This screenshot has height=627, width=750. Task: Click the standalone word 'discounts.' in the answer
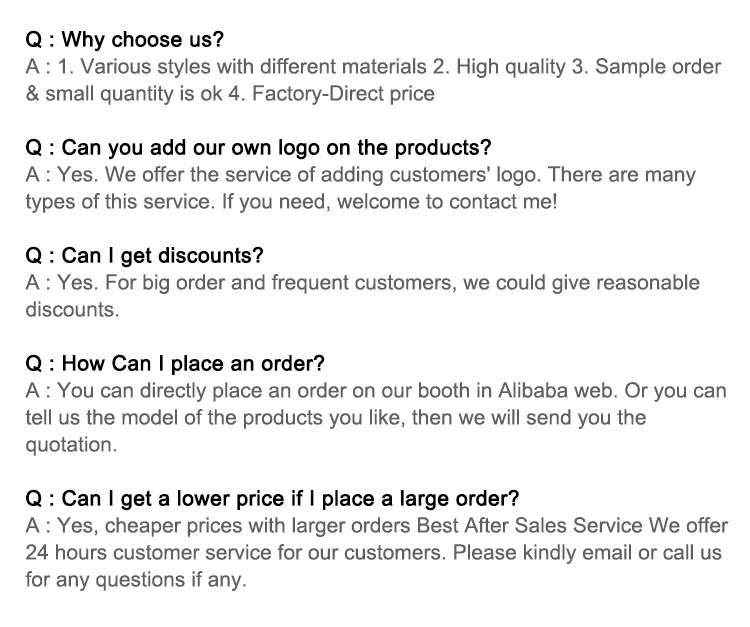[x=72, y=309]
